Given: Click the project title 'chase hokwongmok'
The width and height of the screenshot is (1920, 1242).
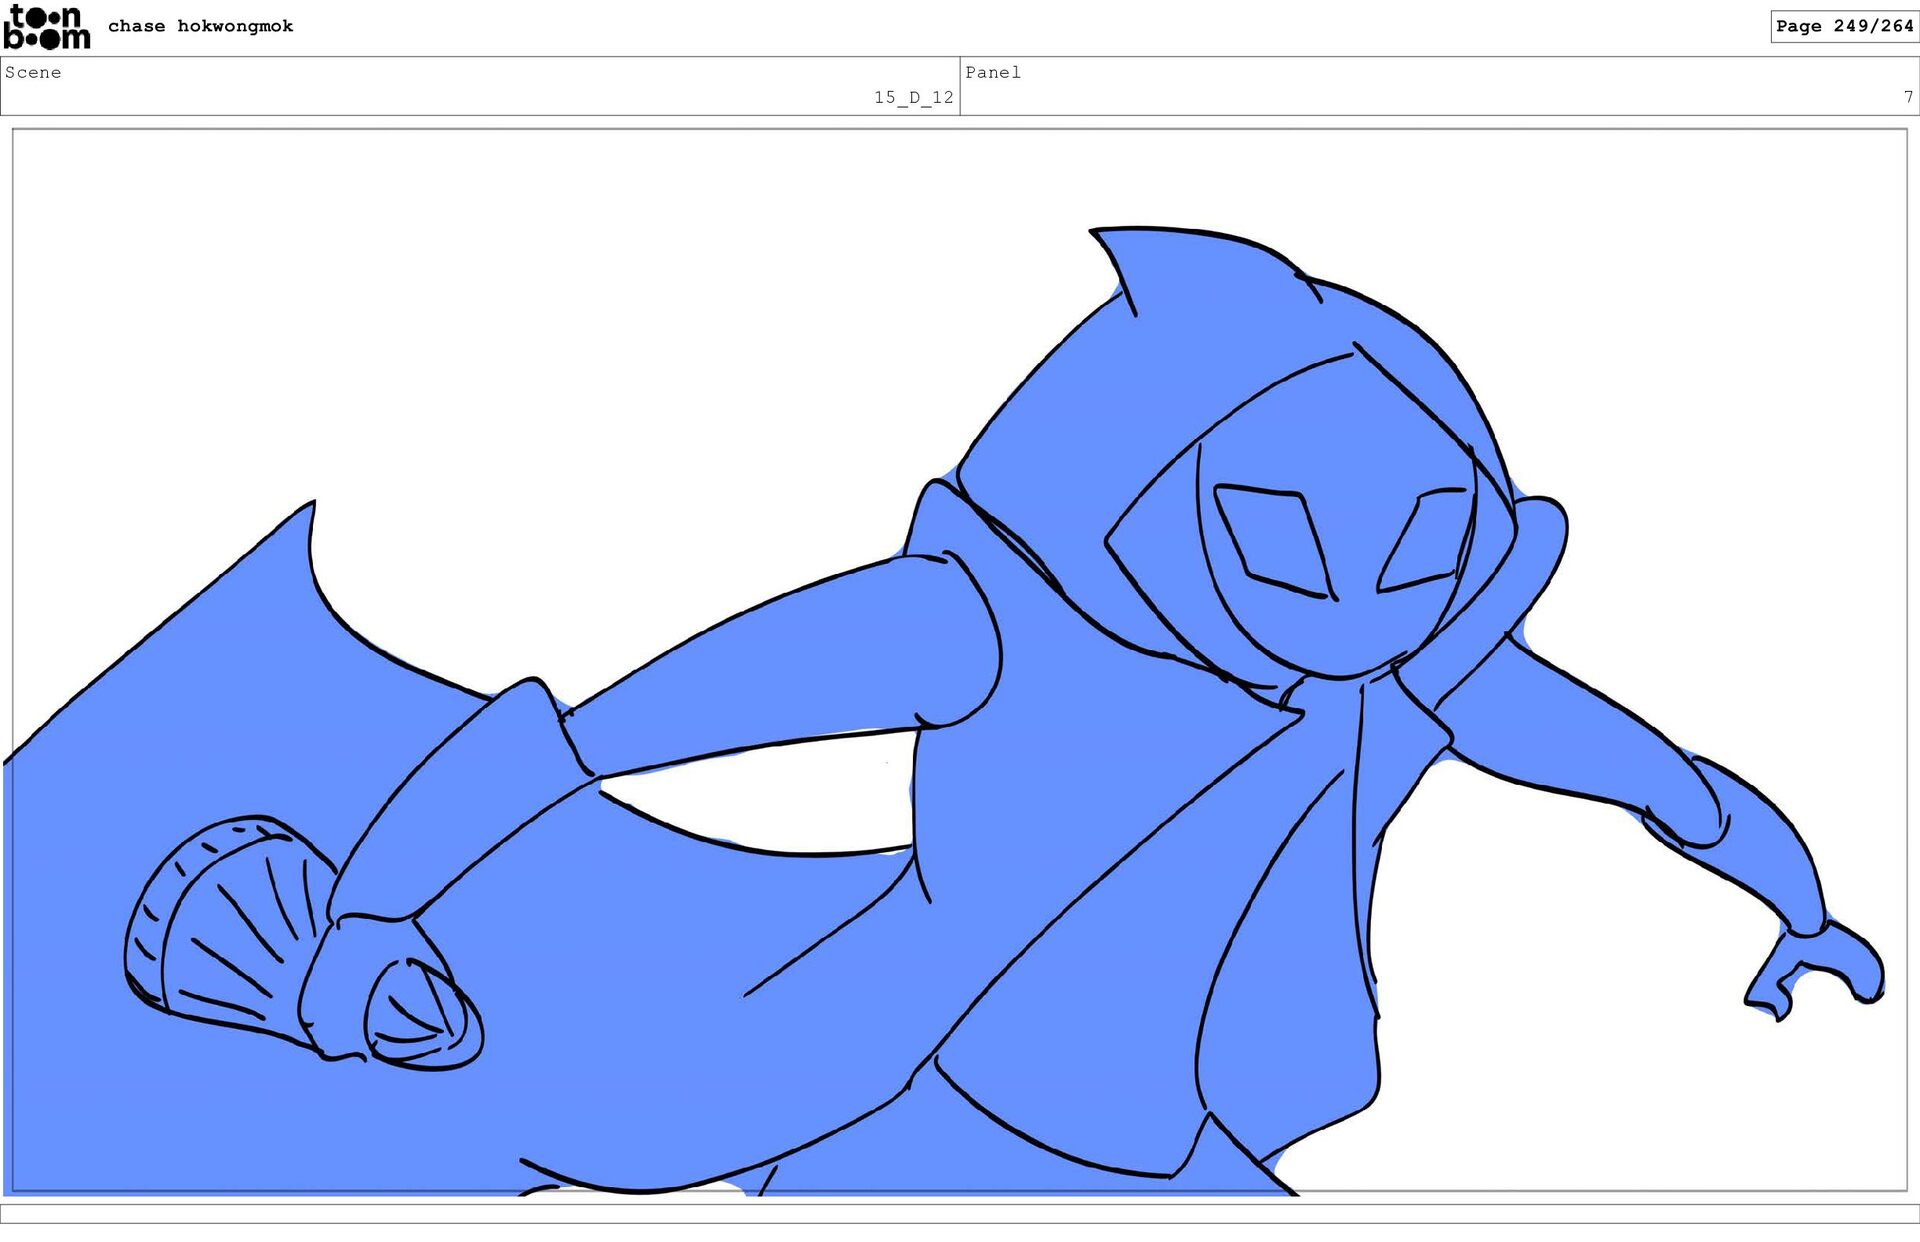Looking at the screenshot, I should 200,26.
